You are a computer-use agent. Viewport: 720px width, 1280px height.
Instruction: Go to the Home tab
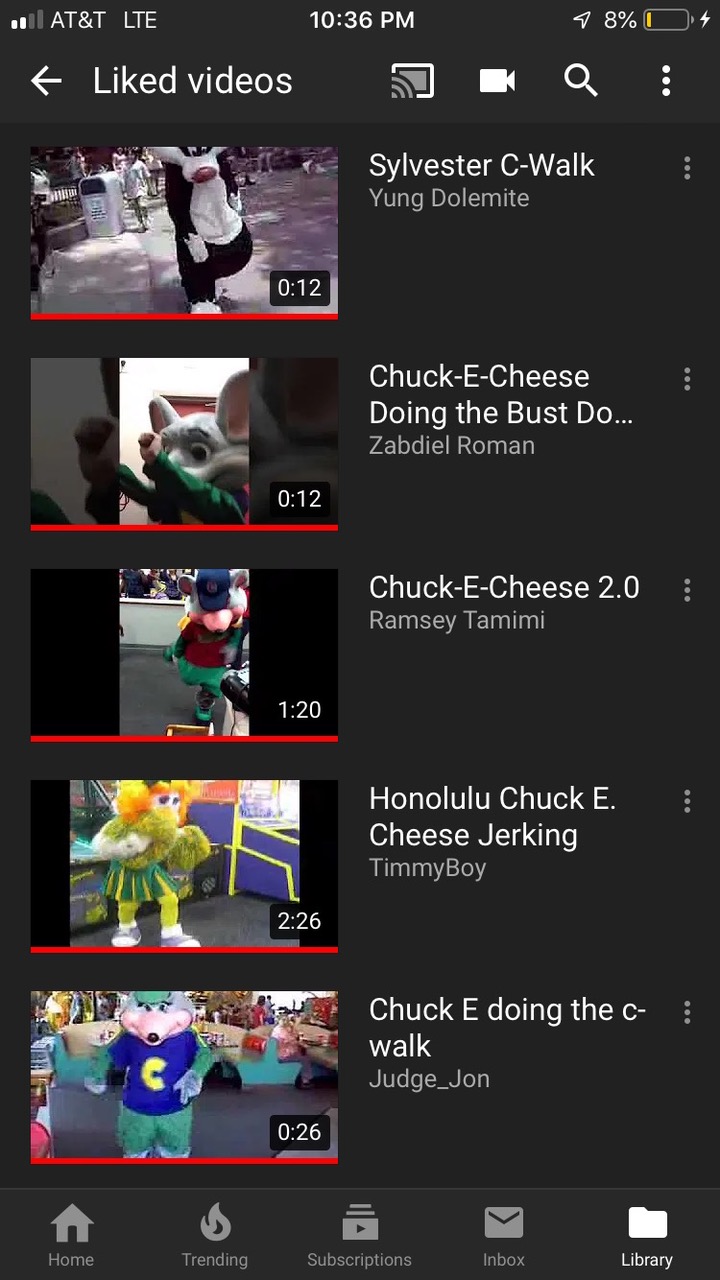point(71,1236)
